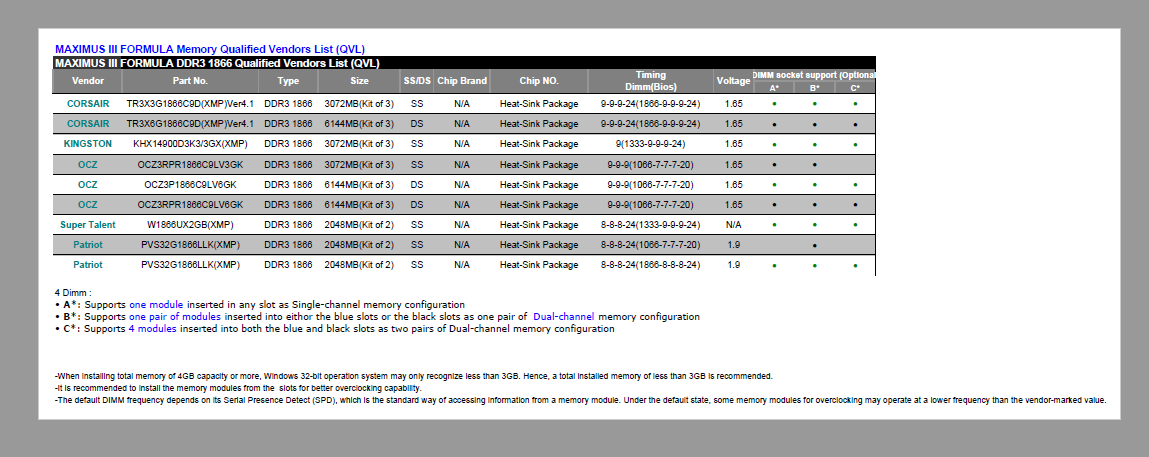This screenshot has height=457, width=1149.
Task: Click the 'A*: Supports' legend line label
Action: (x=95, y=305)
